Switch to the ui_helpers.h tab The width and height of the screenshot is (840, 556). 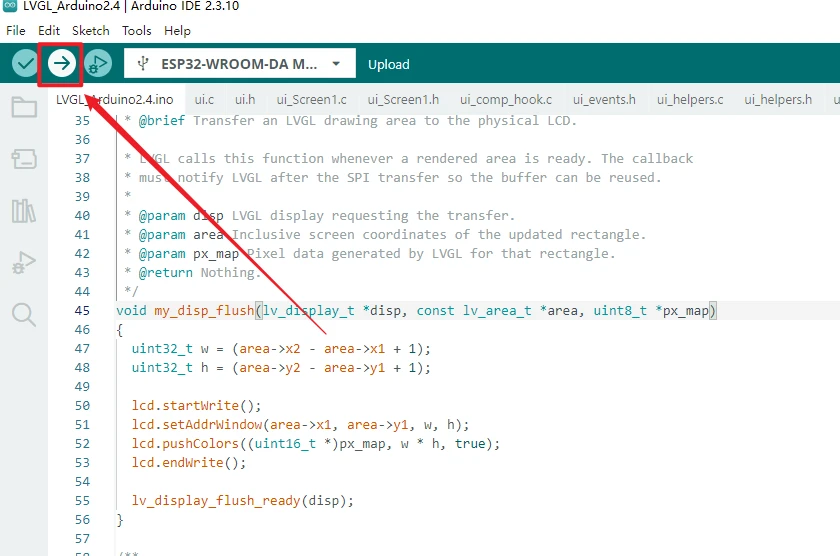tap(778, 100)
